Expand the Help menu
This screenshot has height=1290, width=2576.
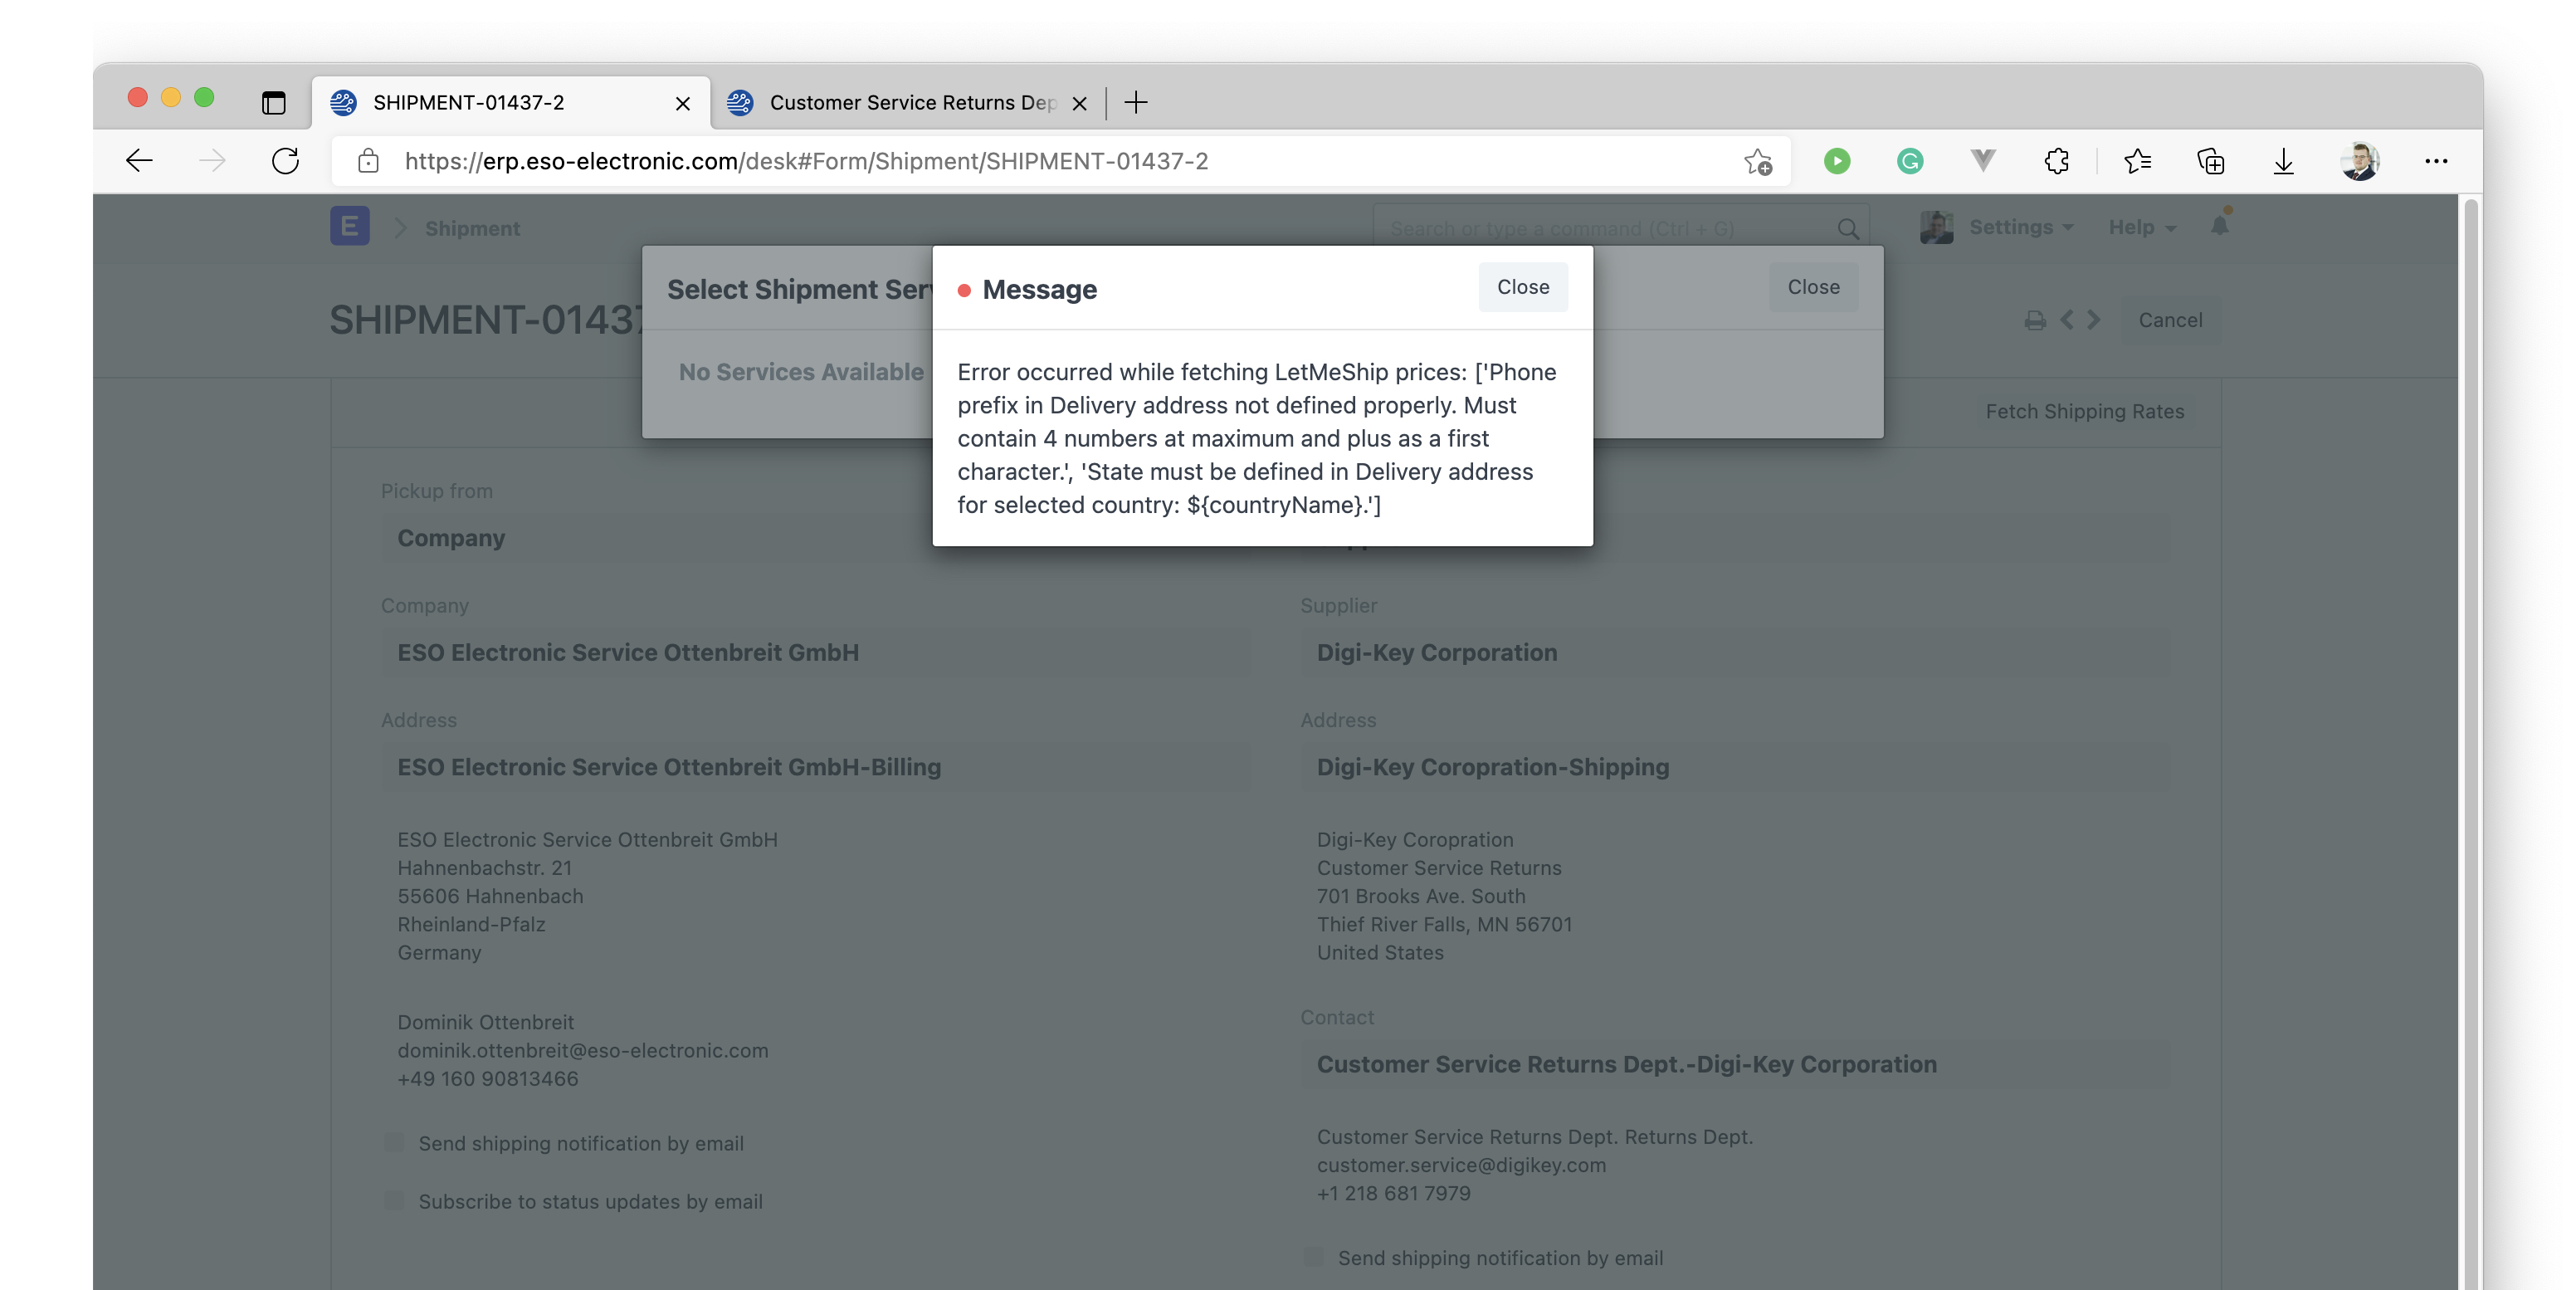2139,227
